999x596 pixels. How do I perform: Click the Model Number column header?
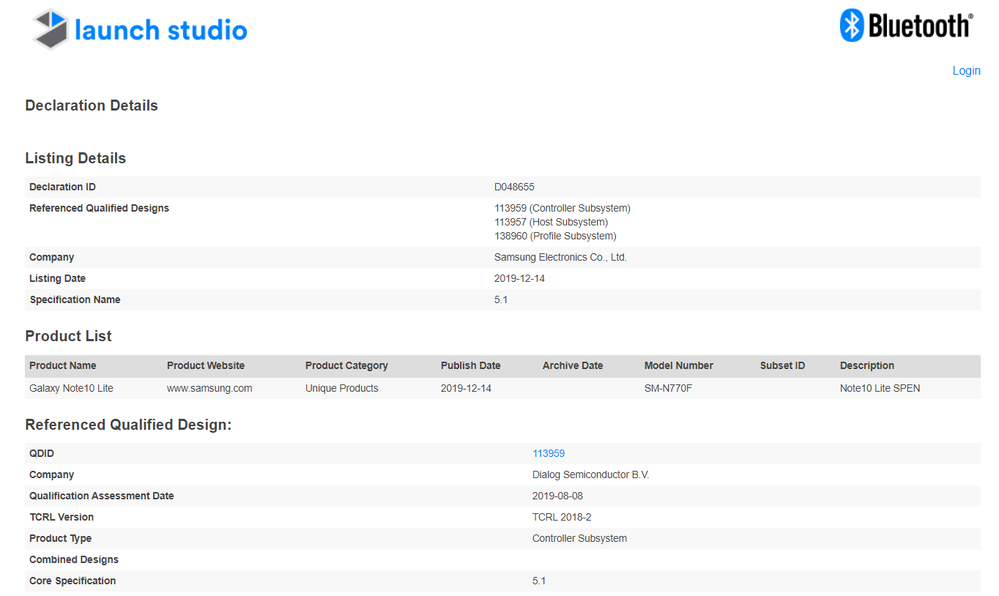coord(679,365)
